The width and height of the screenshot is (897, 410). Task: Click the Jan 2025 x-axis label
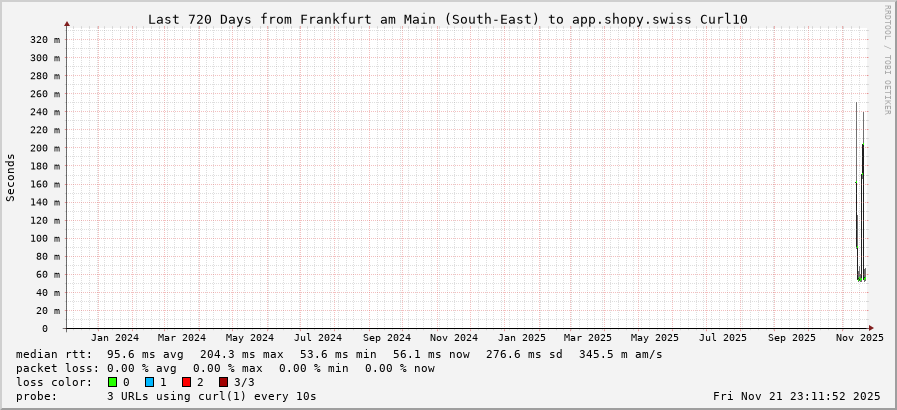coord(521,338)
